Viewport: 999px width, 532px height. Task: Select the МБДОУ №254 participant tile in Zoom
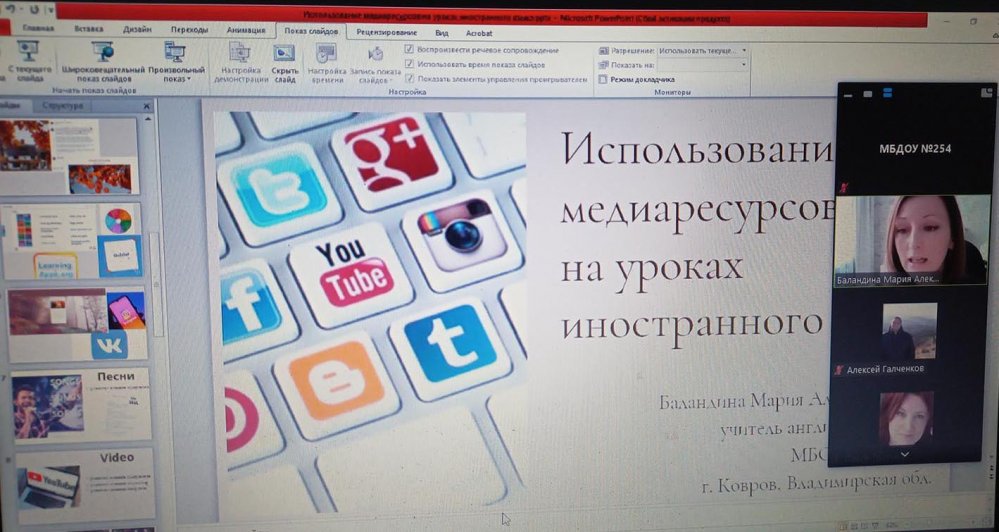coord(914,149)
